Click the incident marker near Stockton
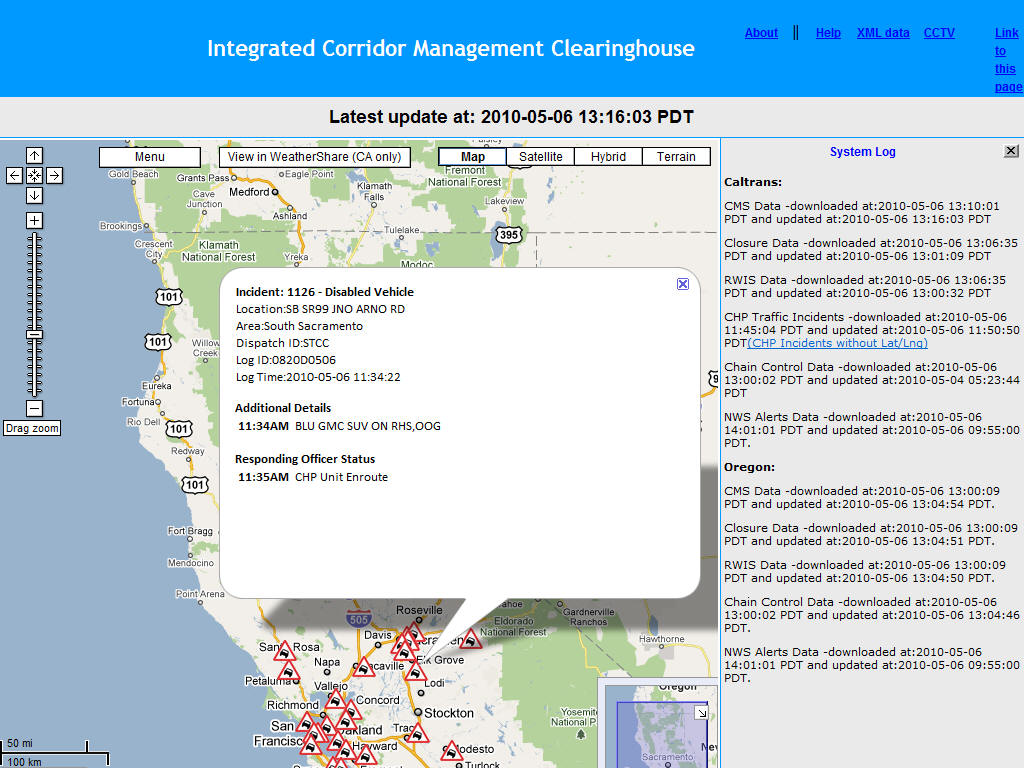The height and width of the screenshot is (768, 1024). pos(416,733)
